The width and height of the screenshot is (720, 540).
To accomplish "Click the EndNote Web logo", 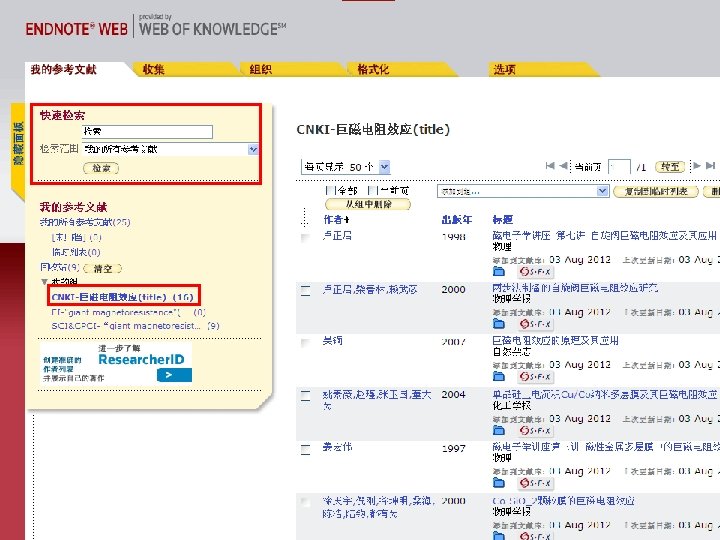I will click(x=77, y=29).
